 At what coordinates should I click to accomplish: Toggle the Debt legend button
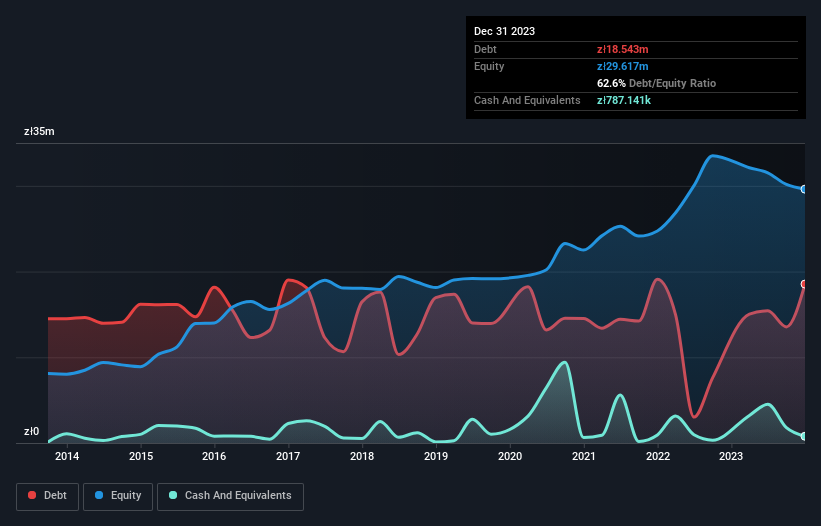(47, 495)
